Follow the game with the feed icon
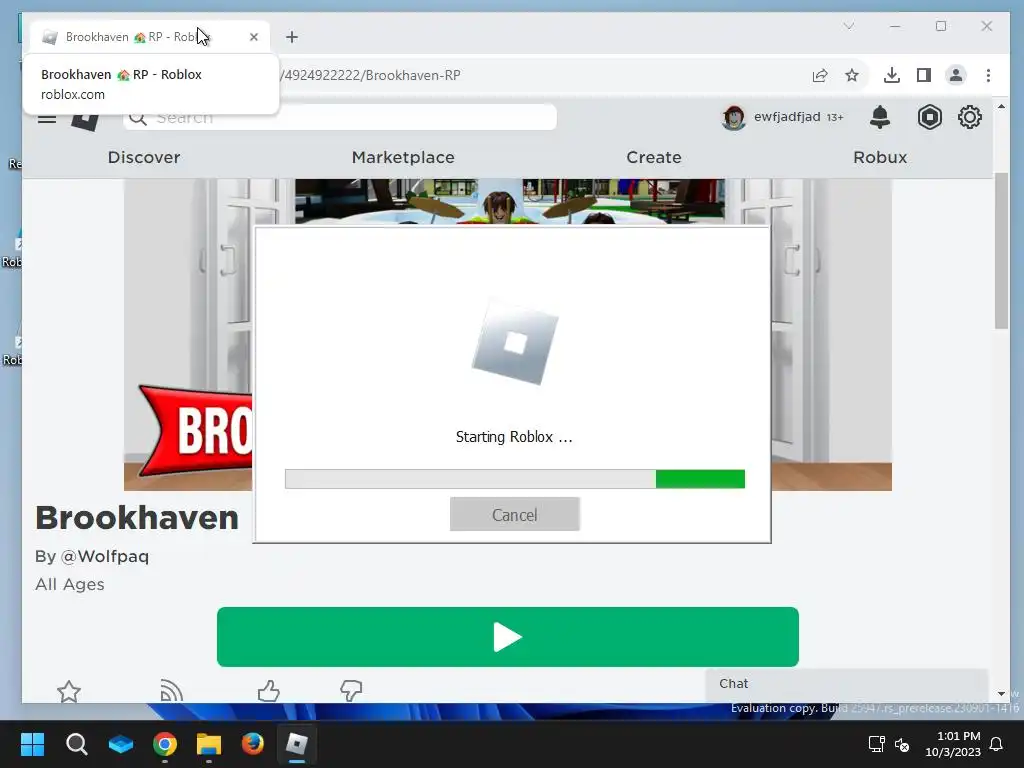The image size is (1024, 768). tap(170, 691)
